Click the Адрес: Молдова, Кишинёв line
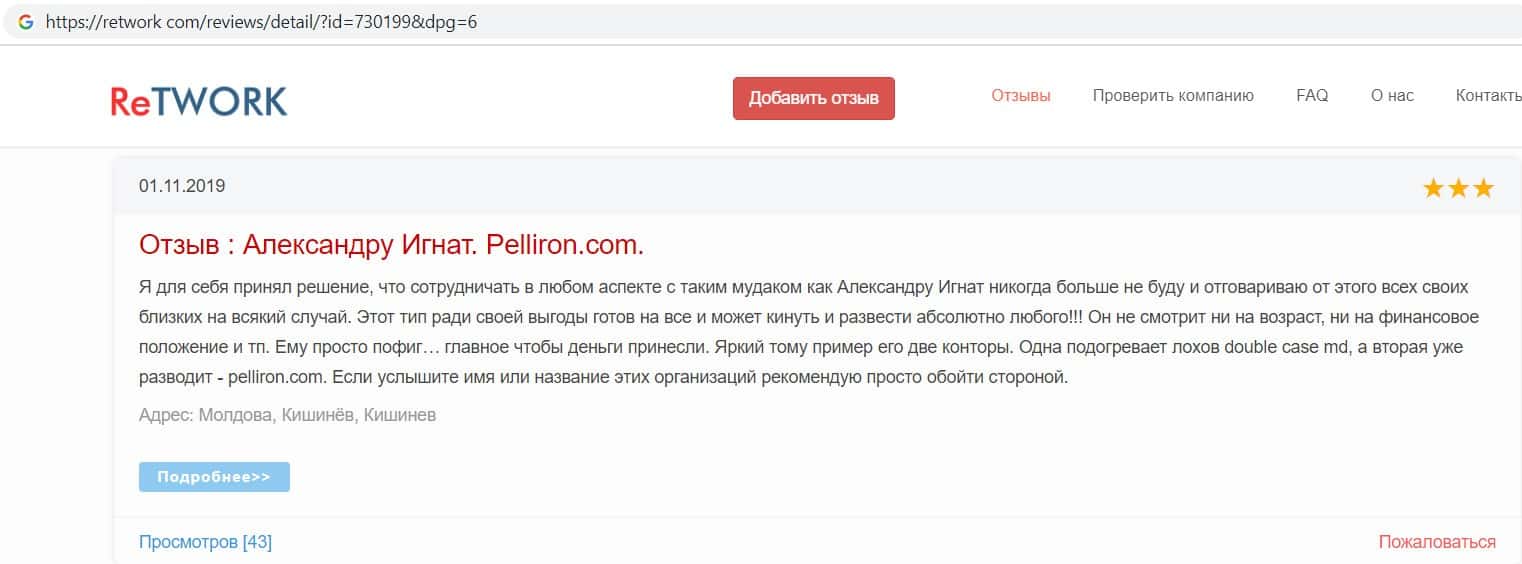Viewport: 1522px width, 564px height. (x=287, y=415)
